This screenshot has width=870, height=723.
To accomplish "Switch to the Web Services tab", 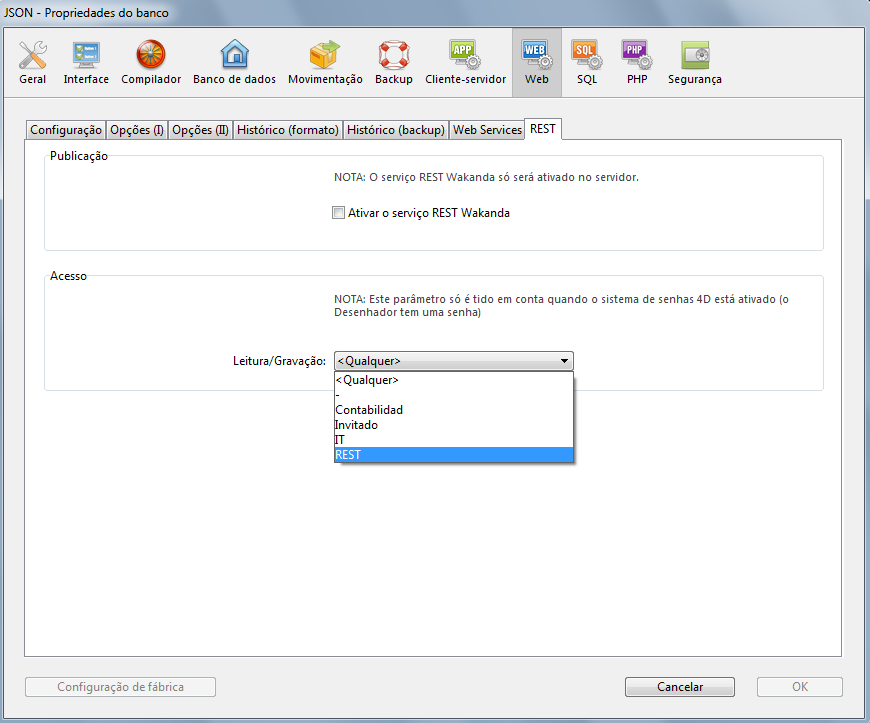I will click(487, 130).
